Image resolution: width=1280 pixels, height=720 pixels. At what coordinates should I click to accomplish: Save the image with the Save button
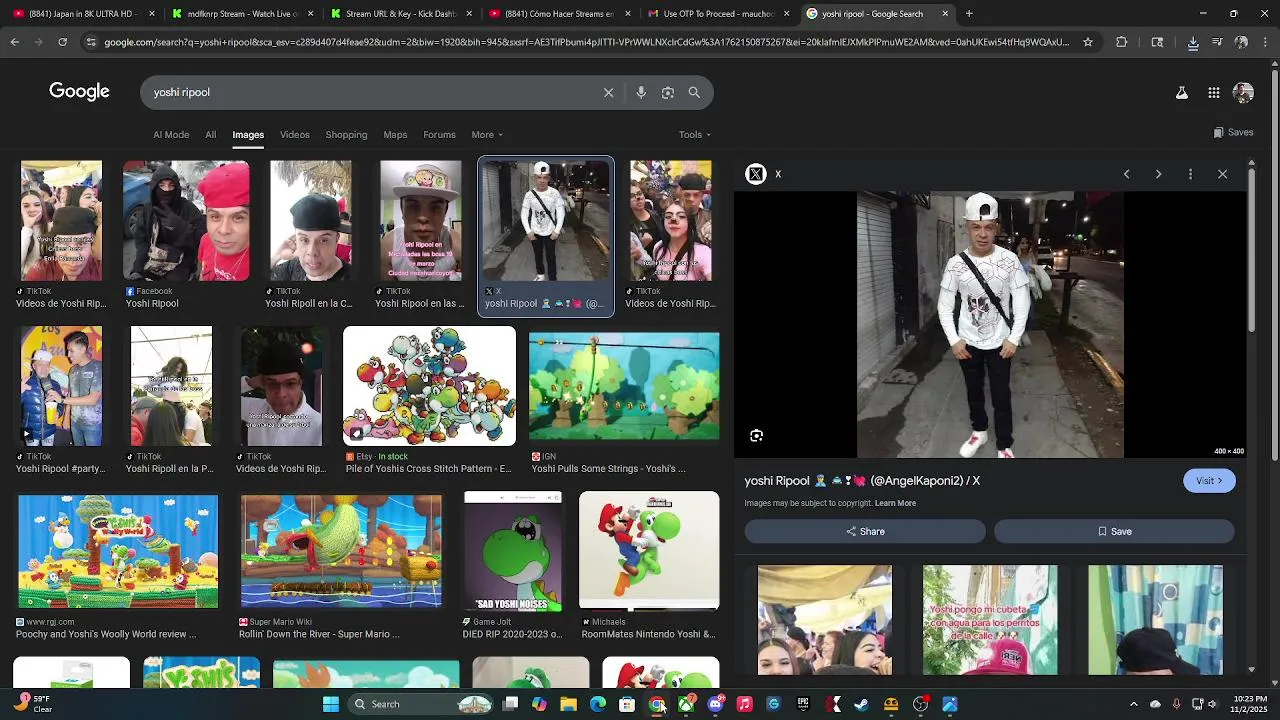(x=1114, y=531)
